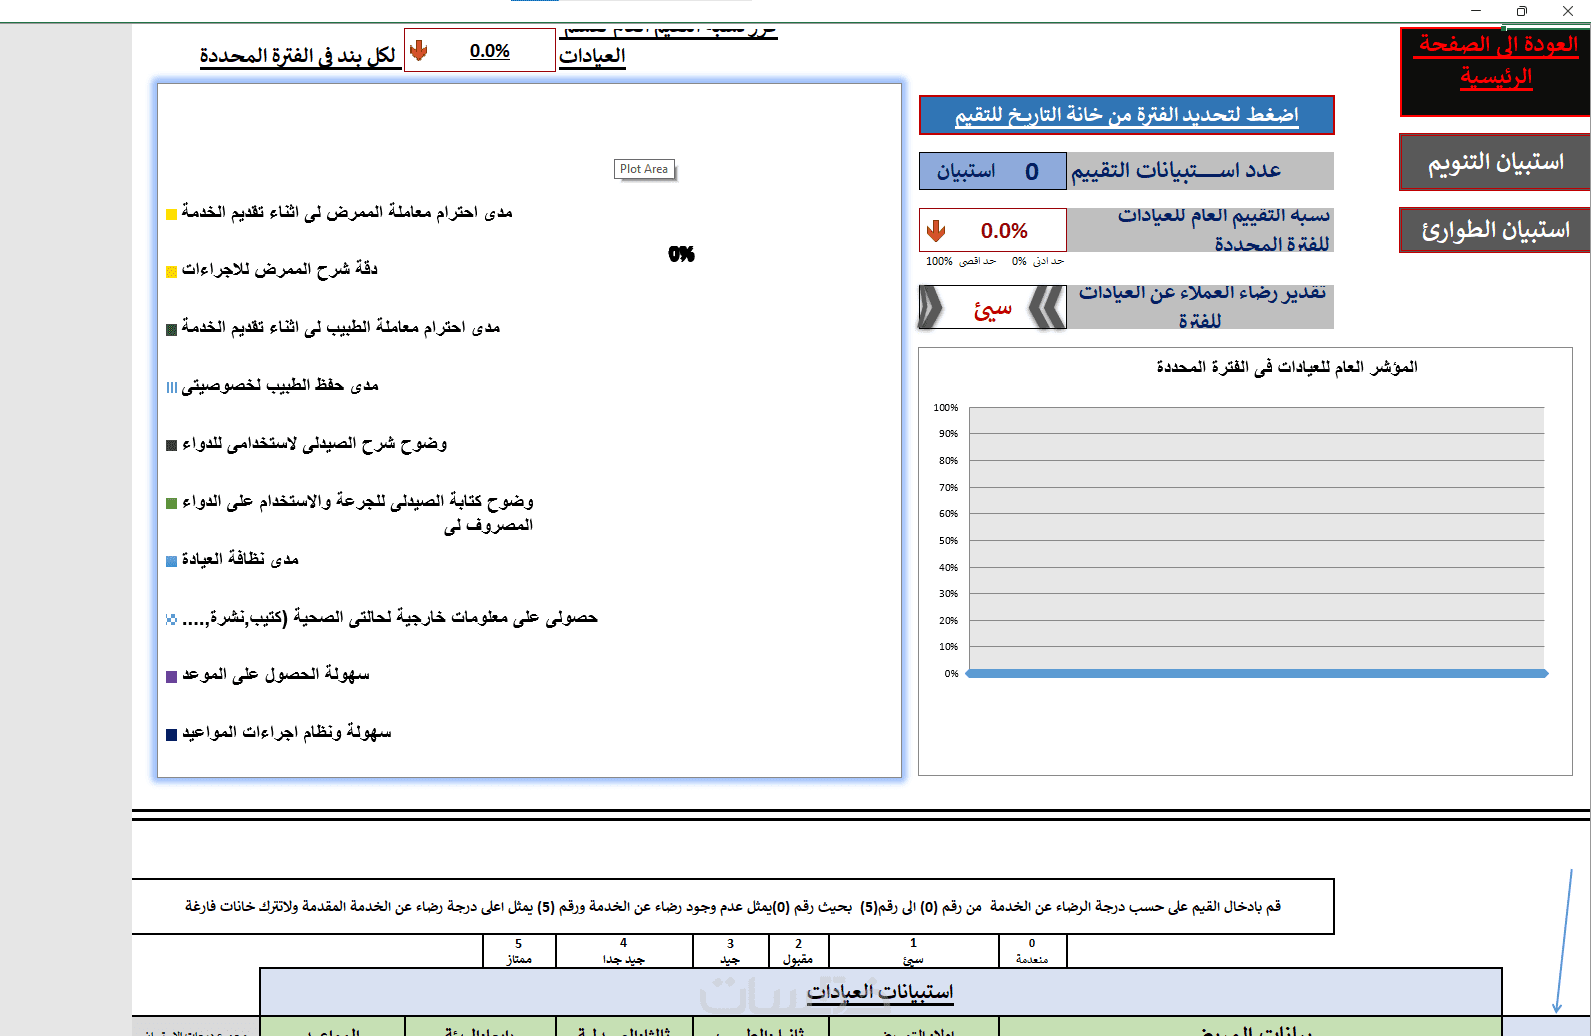
Task: Click the 0% axis label in right chart
Action: point(951,673)
